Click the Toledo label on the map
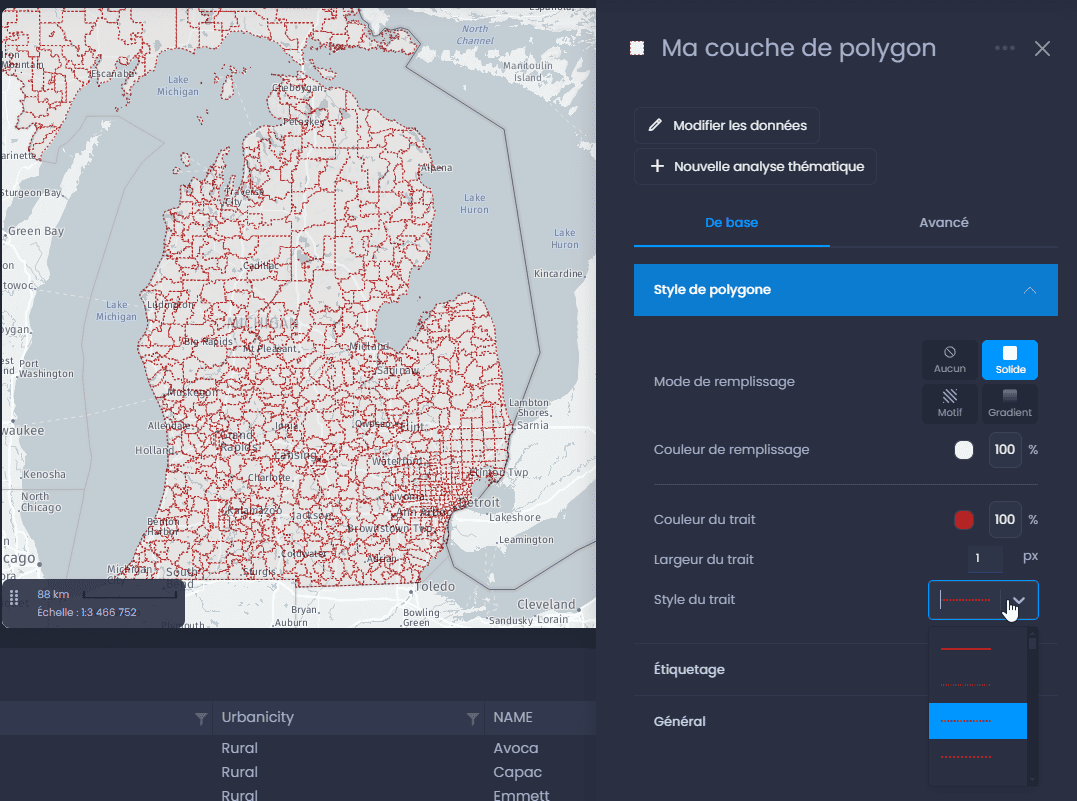This screenshot has width=1077, height=801. tap(435, 586)
